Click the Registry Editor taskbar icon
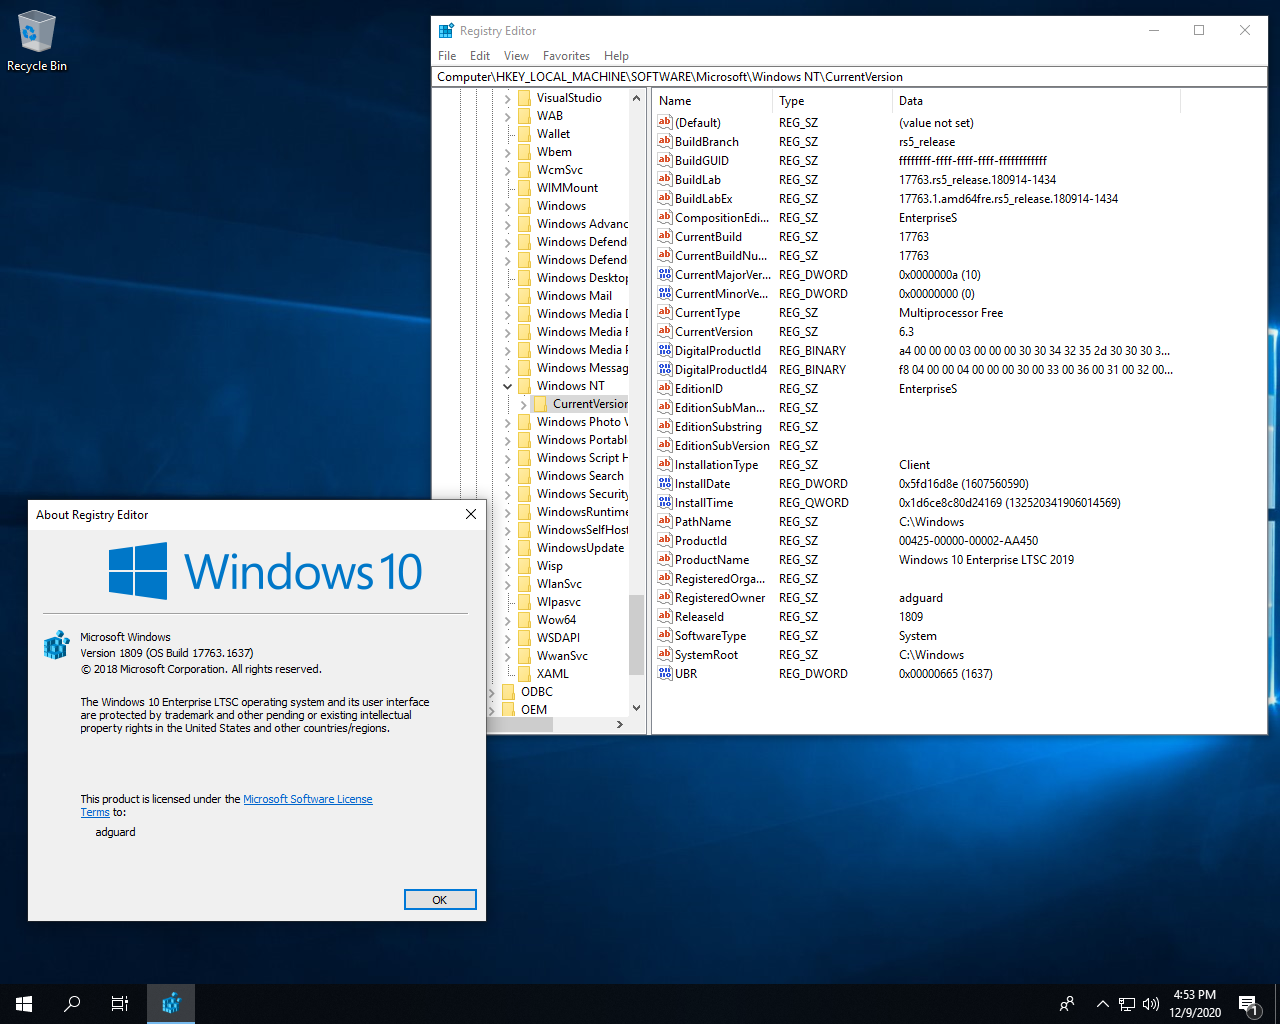 pos(171,1004)
